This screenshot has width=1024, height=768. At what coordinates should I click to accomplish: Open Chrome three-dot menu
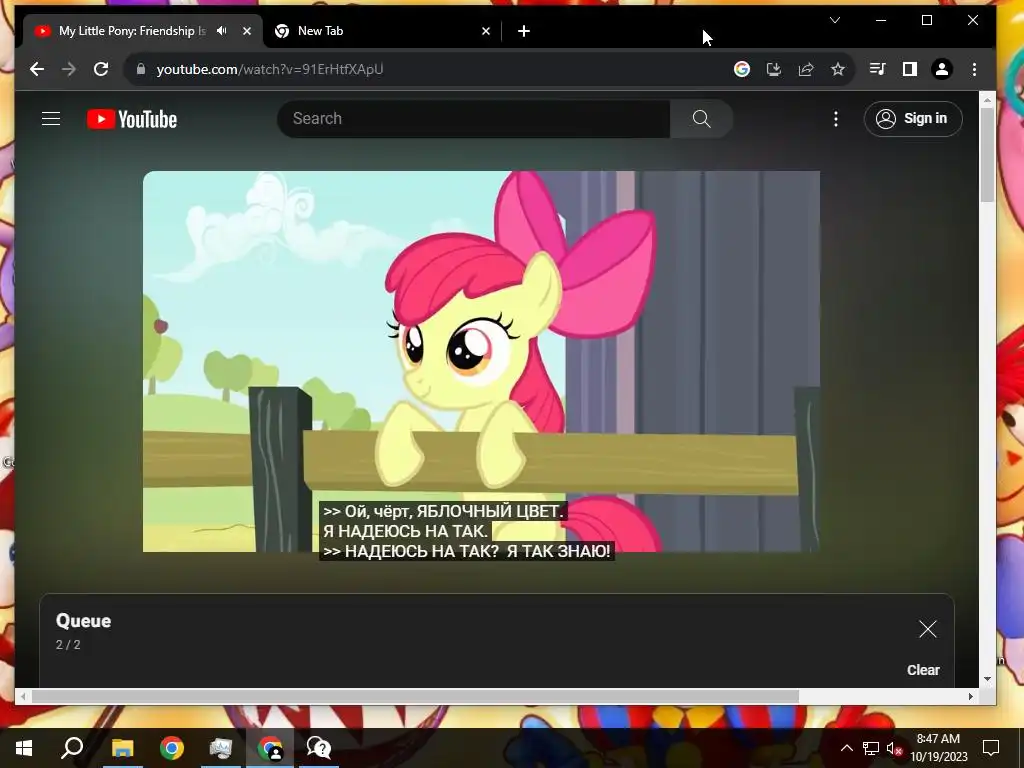[x=974, y=69]
